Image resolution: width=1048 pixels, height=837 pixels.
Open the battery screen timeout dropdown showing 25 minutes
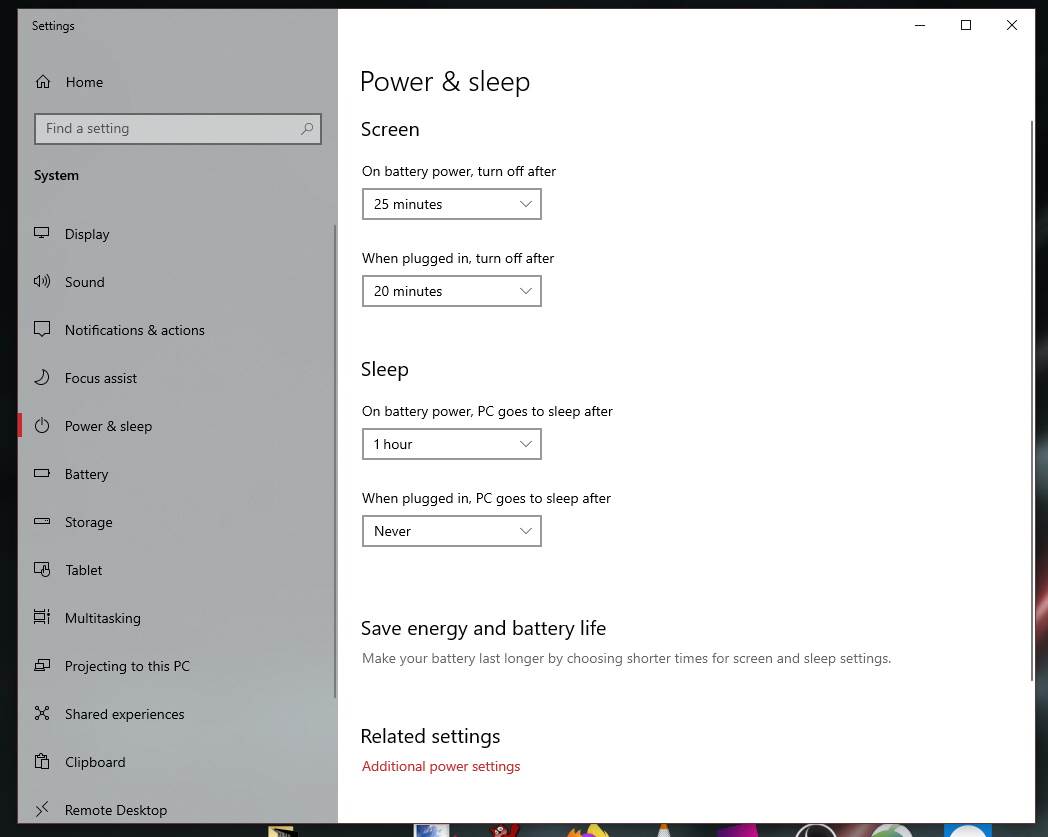pyautogui.click(x=451, y=204)
